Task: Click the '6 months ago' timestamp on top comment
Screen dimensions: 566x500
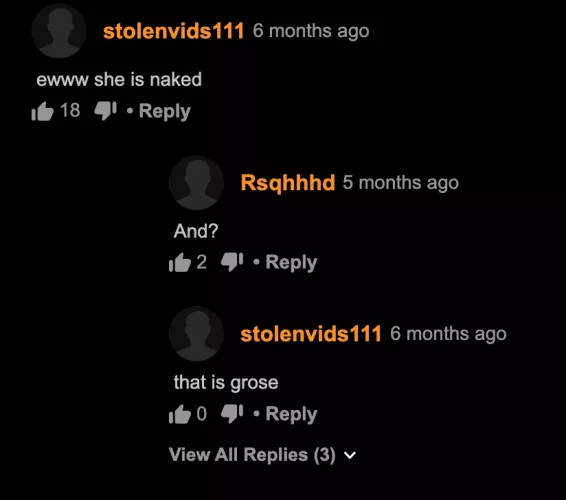Action: click(311, 31)
